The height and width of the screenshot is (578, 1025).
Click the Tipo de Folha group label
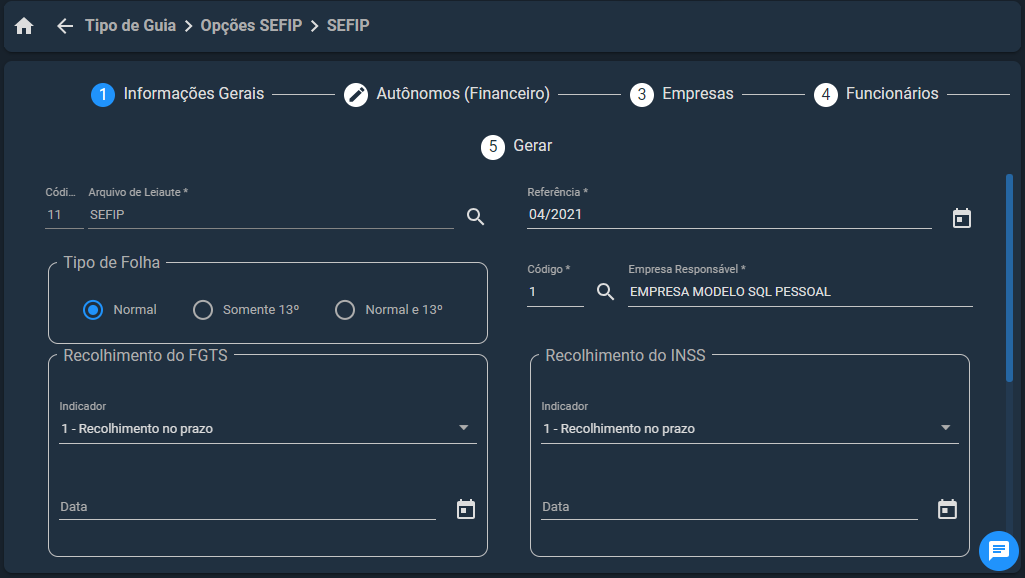click(112, 262)
